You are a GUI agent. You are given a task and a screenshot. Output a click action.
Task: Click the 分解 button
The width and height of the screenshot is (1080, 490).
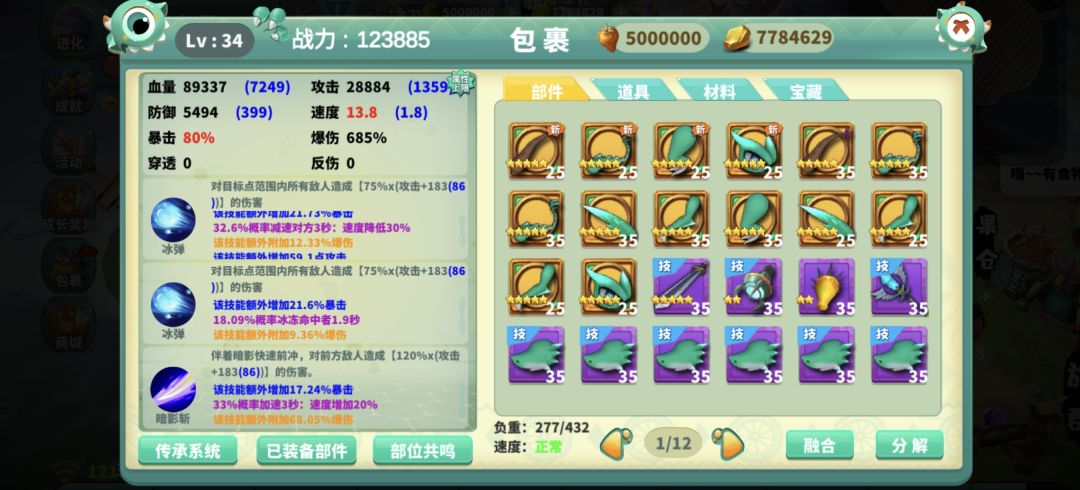click(x=909, y=445)
